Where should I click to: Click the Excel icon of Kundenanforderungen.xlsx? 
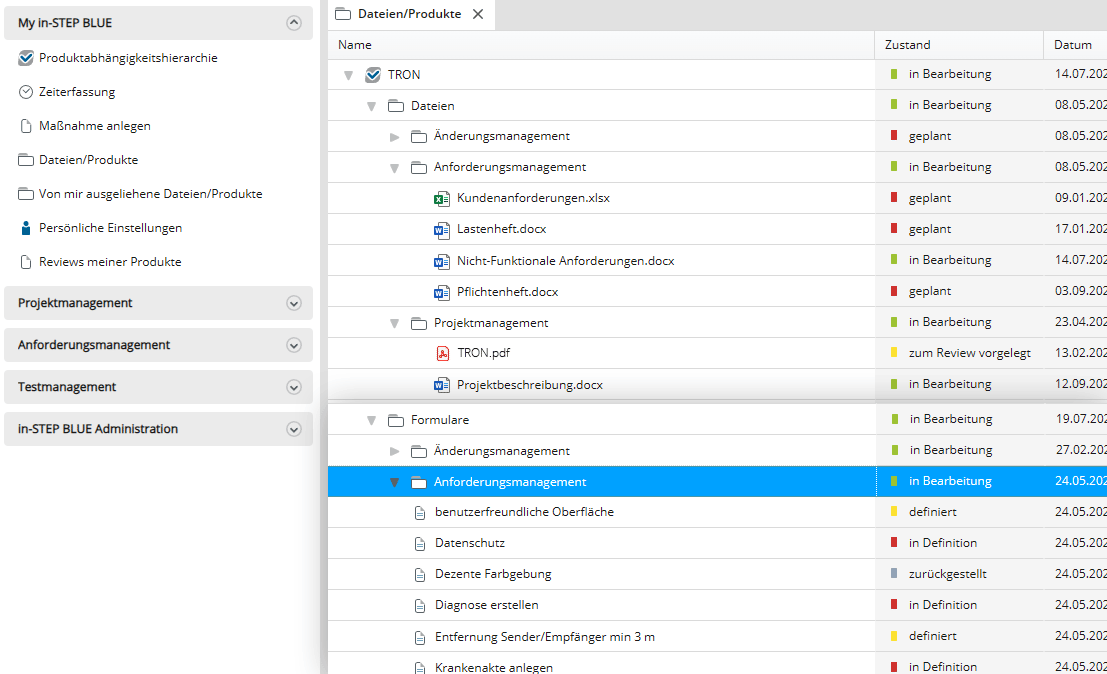441,198
